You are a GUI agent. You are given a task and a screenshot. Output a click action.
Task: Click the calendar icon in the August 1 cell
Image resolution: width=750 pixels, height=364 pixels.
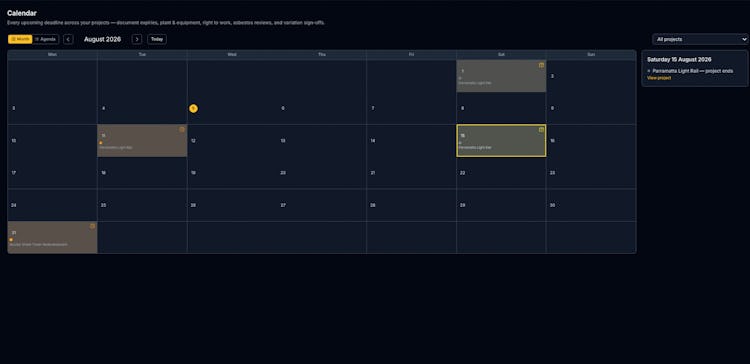tap(541, 65)
